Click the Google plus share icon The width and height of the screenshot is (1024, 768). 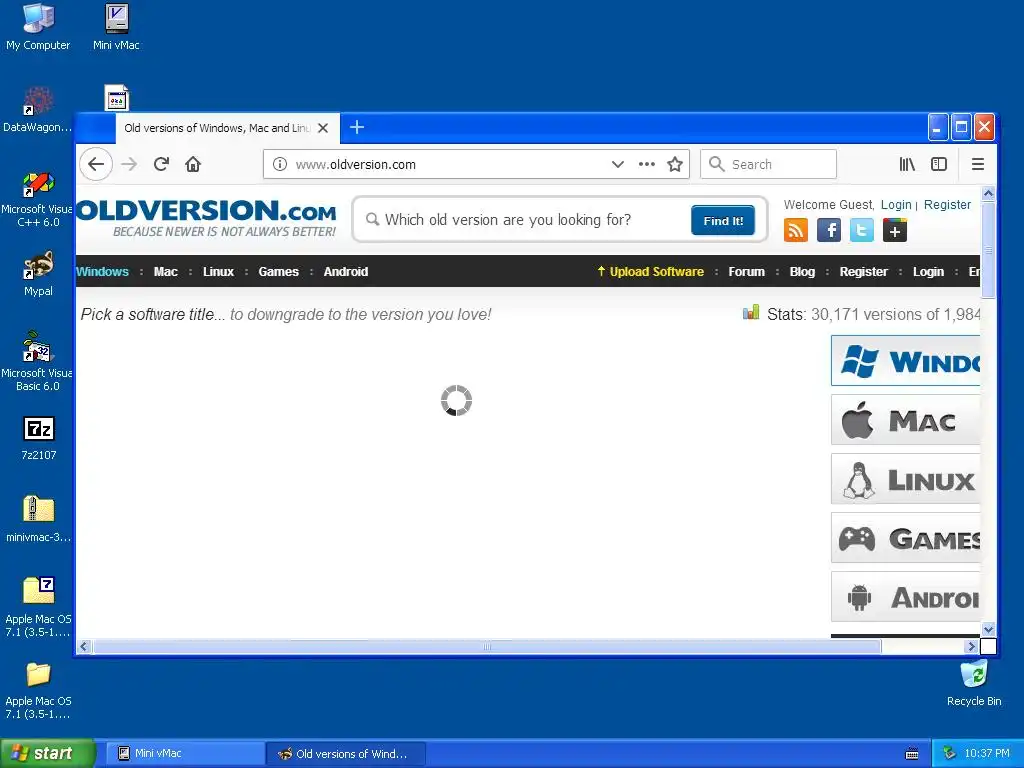point(895,230)
